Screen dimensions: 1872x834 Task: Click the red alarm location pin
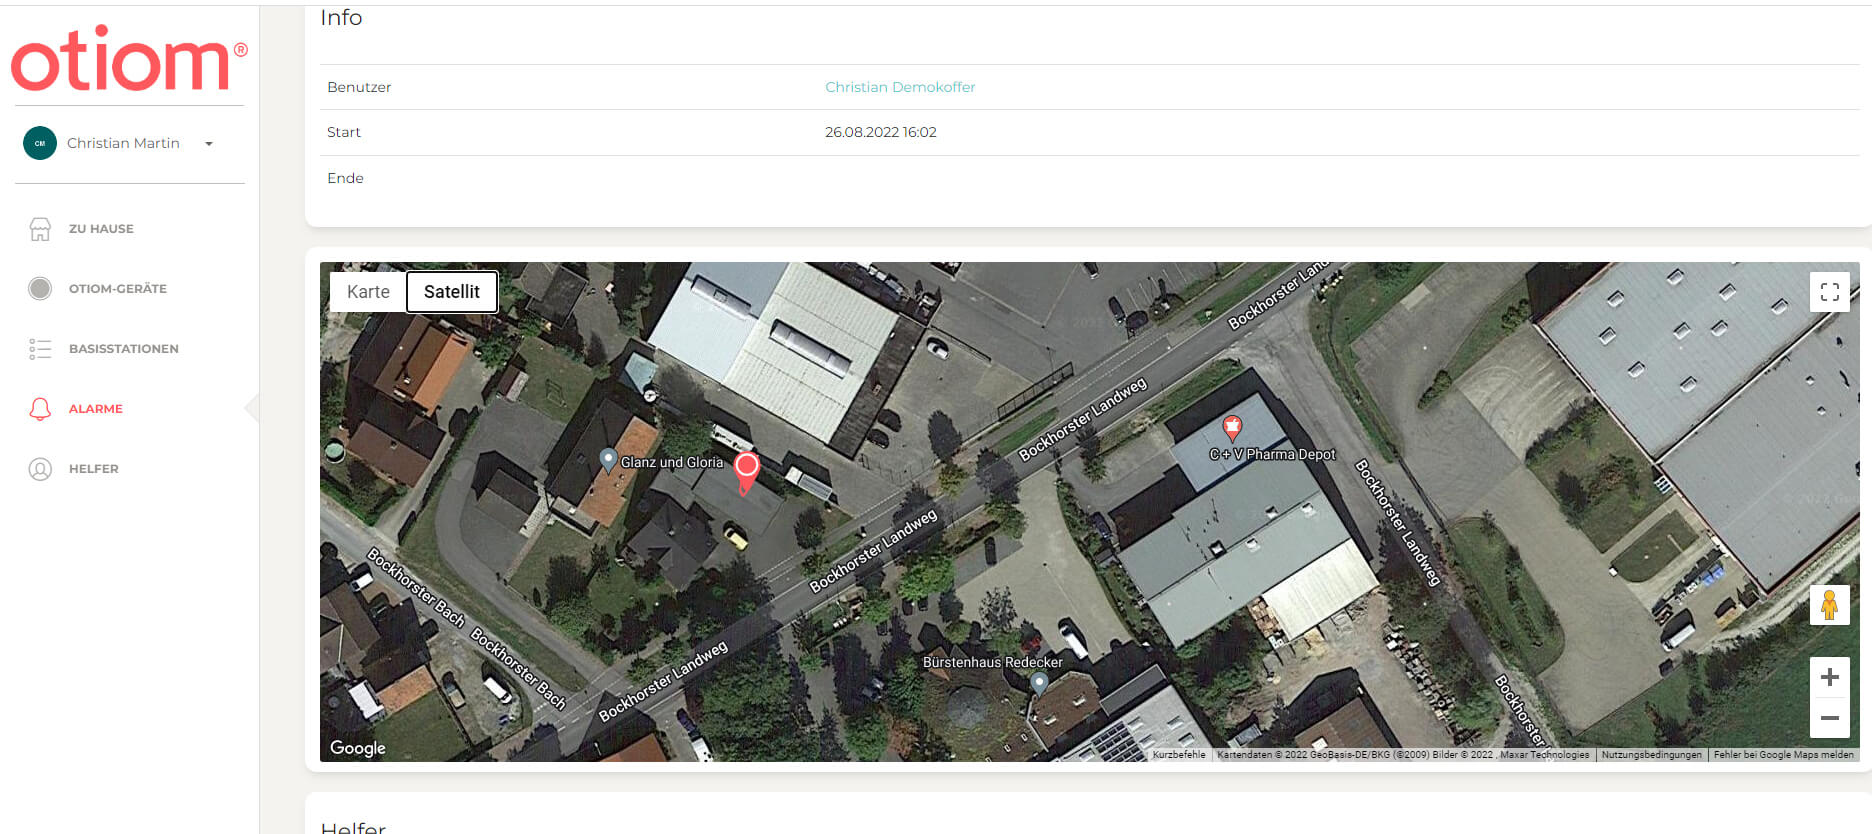tap(746, 468)
